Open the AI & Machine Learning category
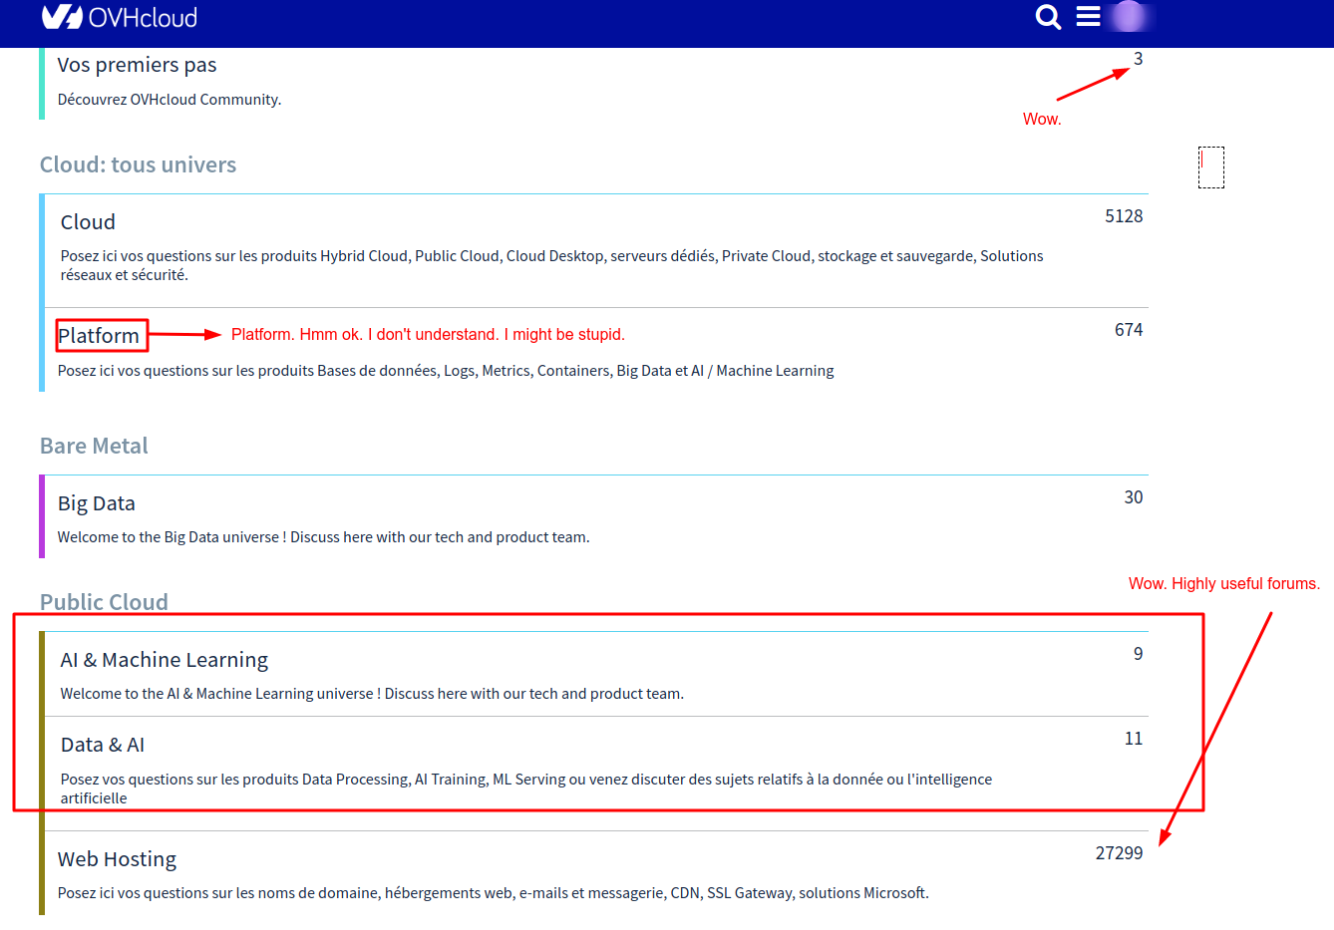Viewport: 1334px width, 930px height. click(x=164, y=660)
